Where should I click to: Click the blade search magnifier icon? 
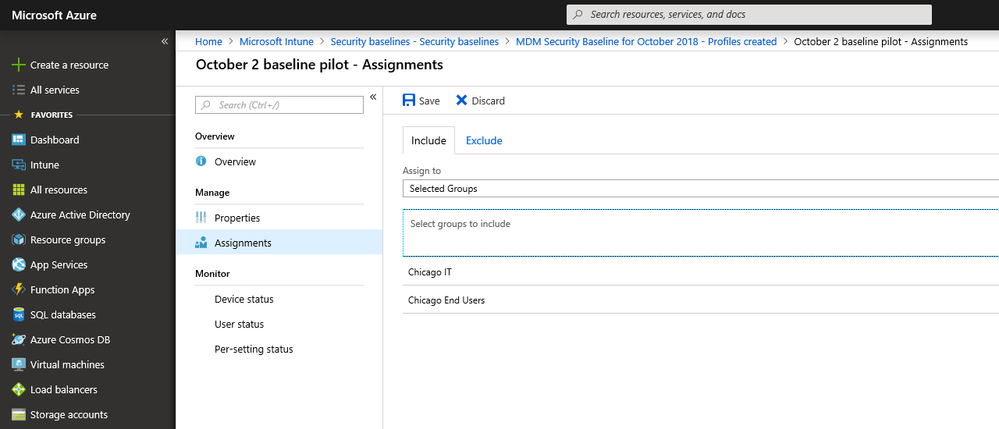tap(206, 105)
